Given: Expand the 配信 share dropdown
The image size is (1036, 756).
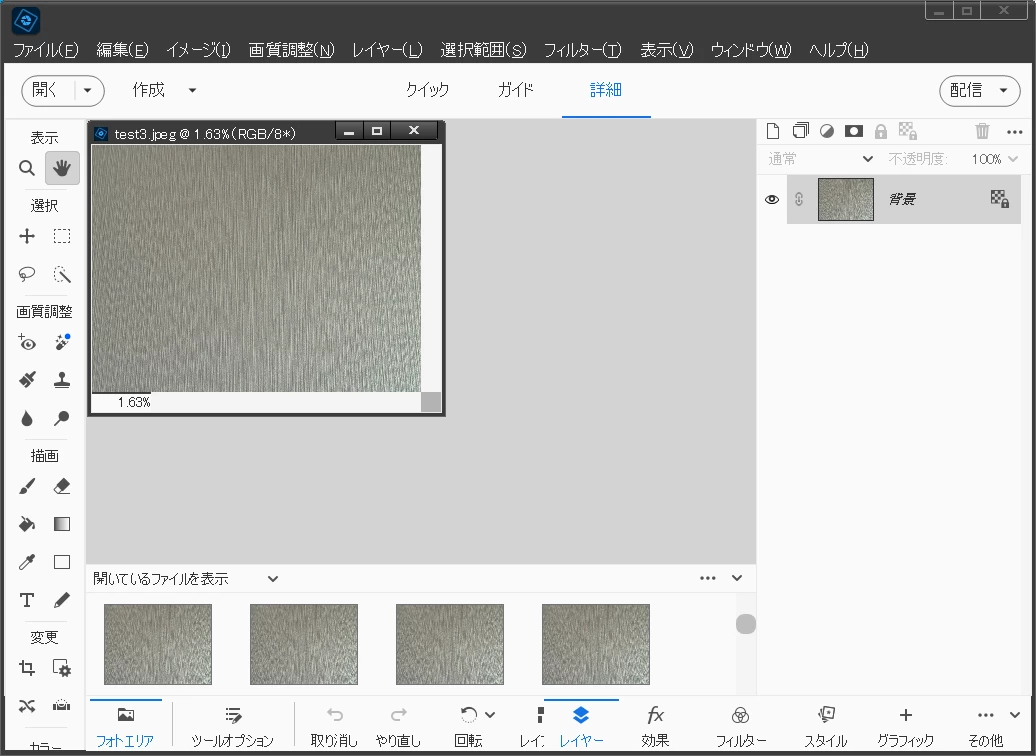Looking at the screenshot, I should coord(1003,91).
